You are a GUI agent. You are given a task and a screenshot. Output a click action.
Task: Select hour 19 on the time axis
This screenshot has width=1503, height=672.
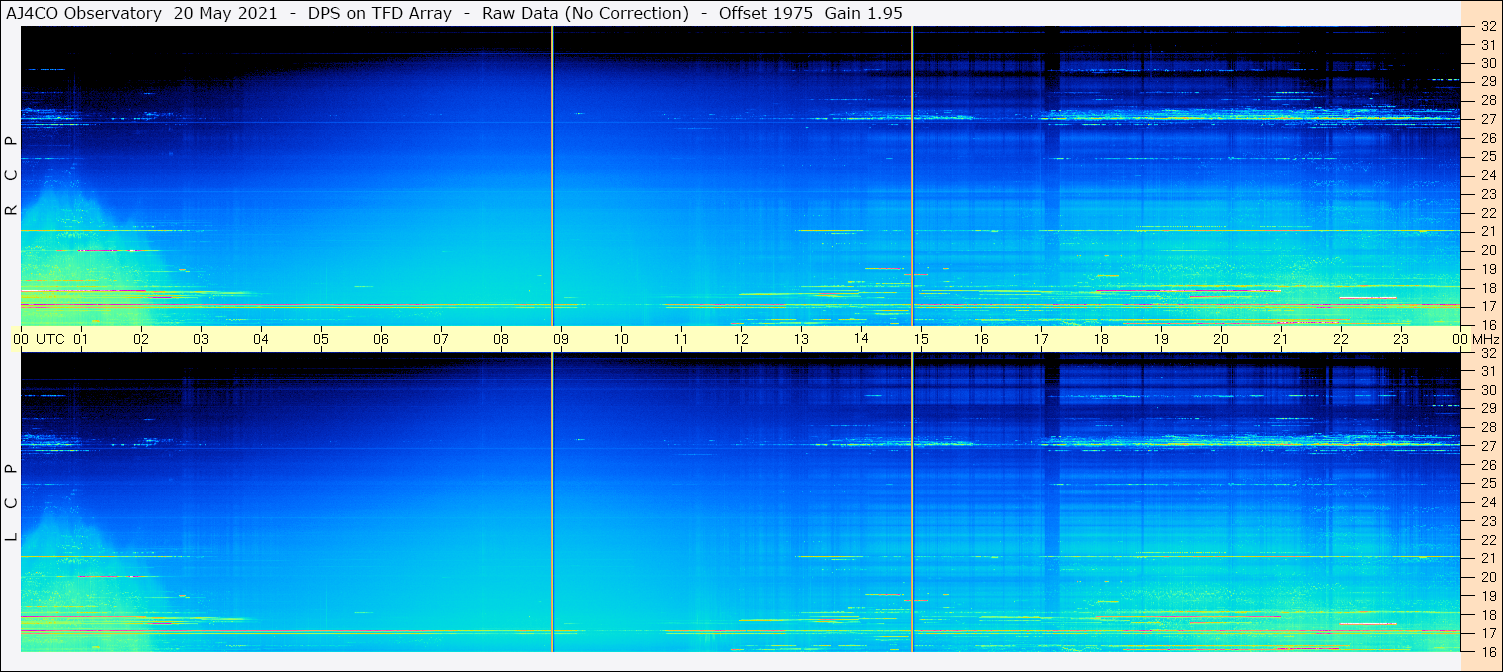[x=1161, y=339]
